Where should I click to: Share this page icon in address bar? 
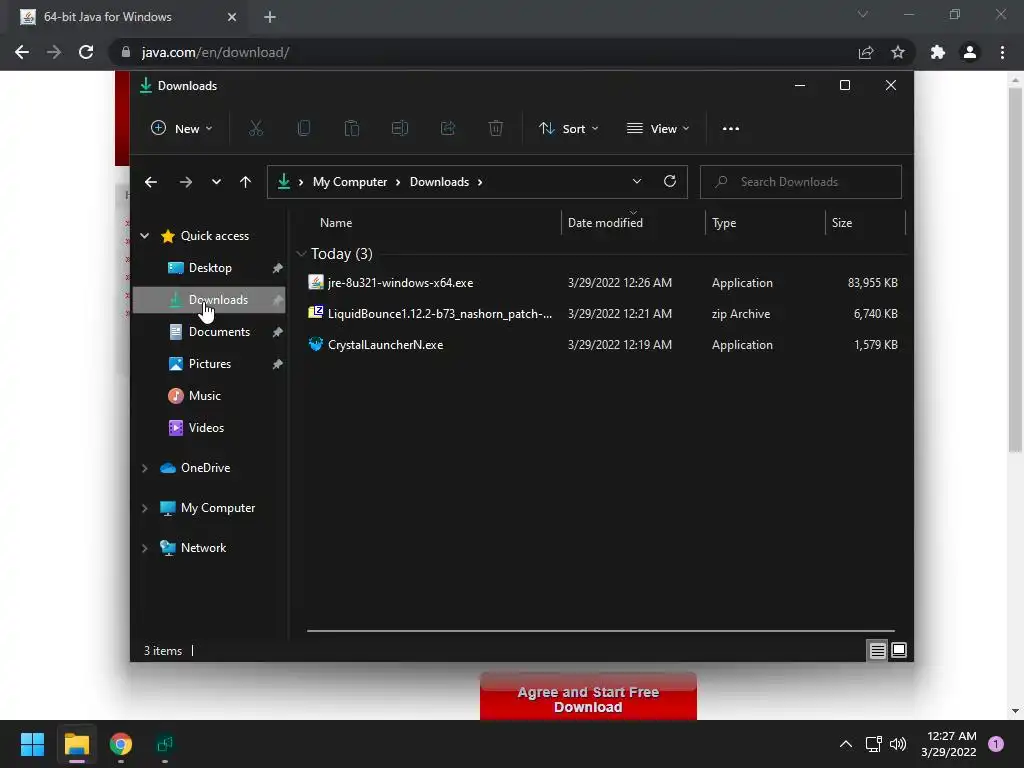click(866, 52)
